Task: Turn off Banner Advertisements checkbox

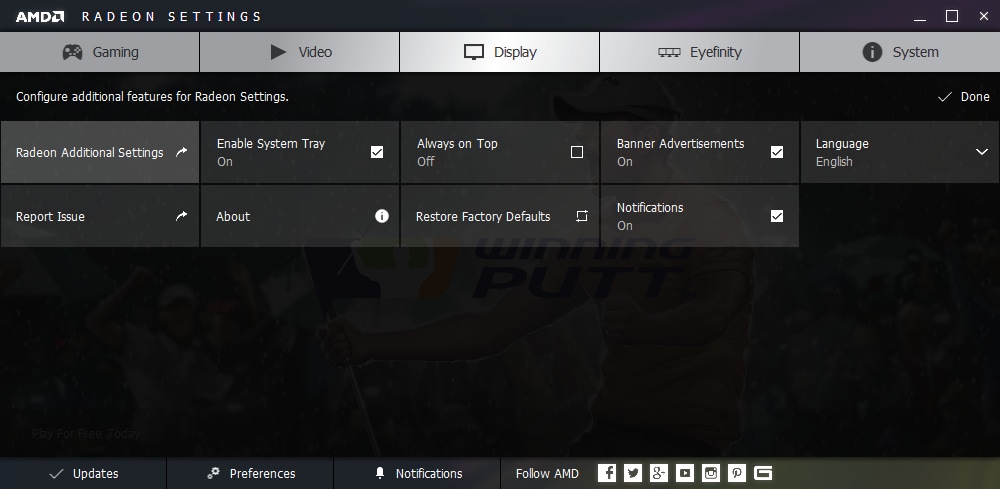Action: coord(777,152)
